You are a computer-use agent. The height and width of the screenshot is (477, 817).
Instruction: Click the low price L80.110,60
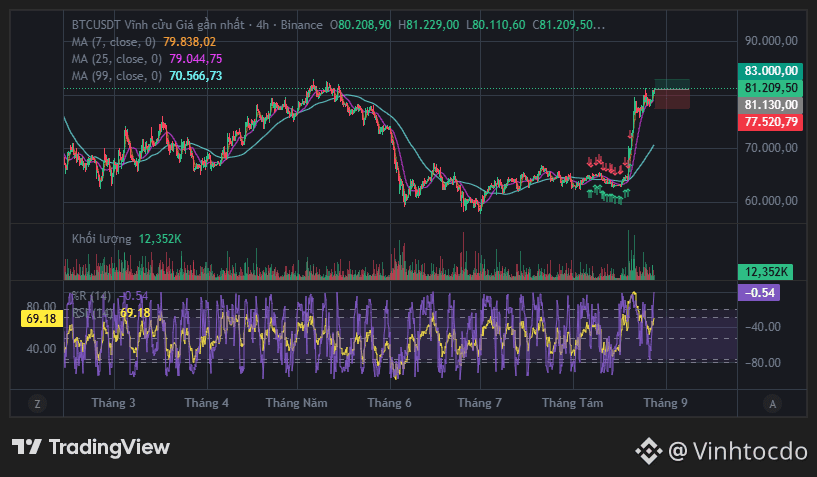[496, 25]
